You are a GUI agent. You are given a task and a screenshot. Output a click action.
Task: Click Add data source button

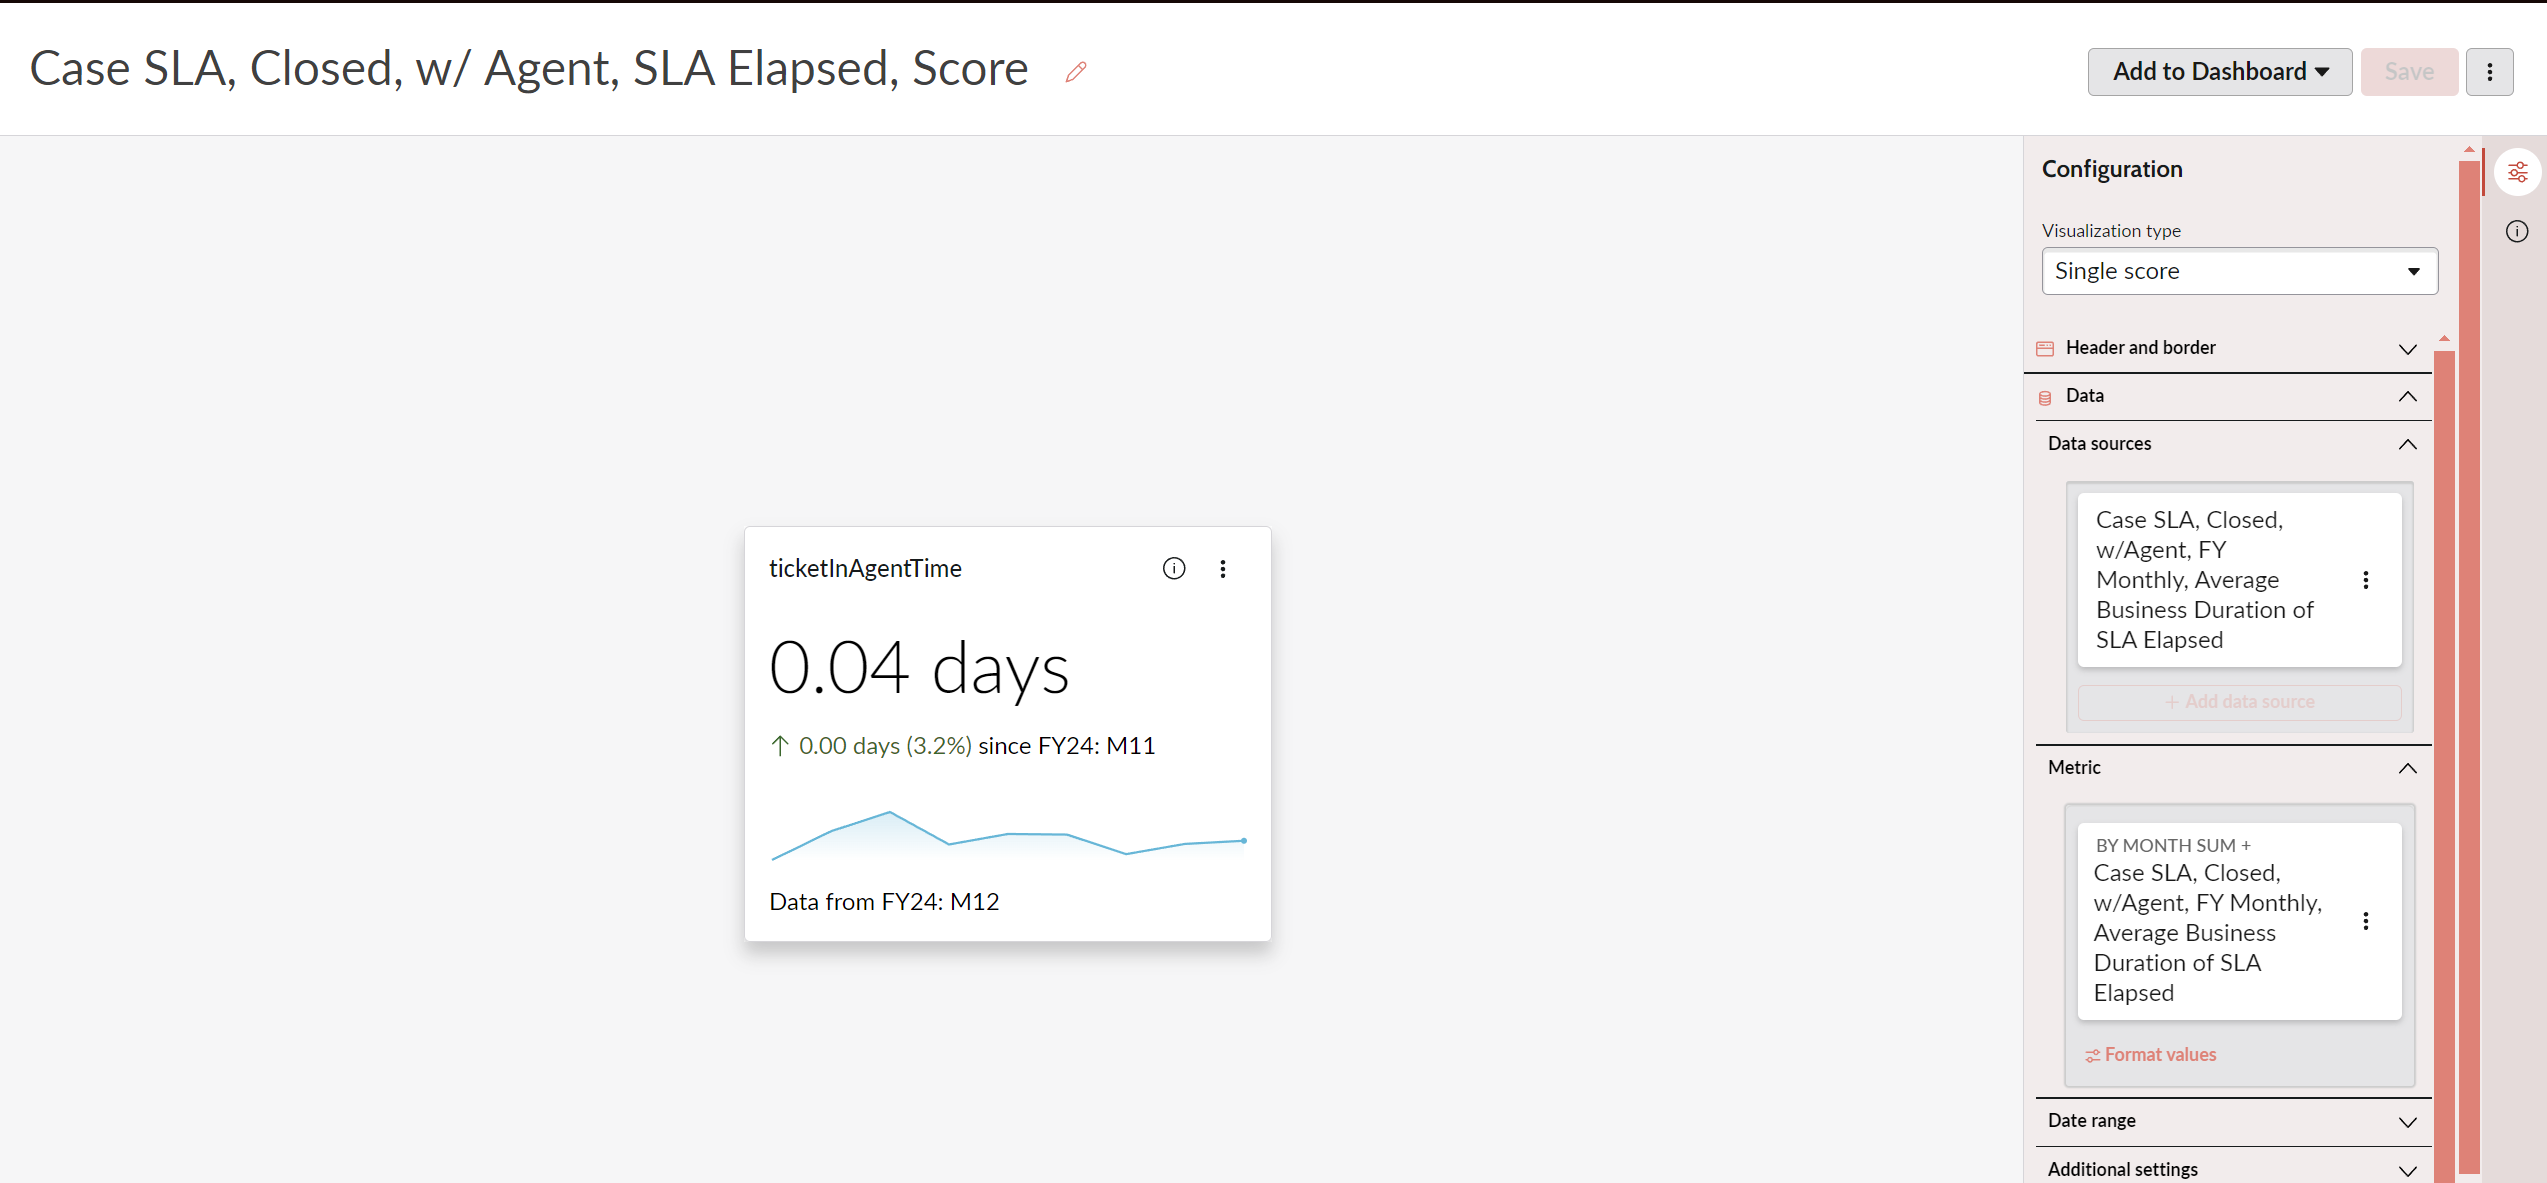pos(2239,702)
